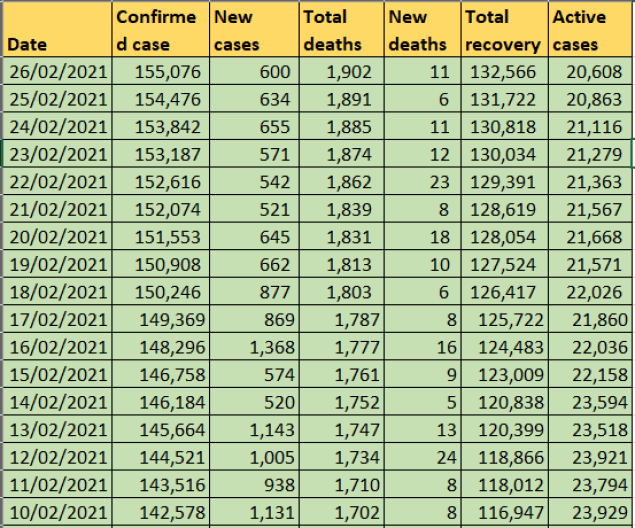Select the date cell 26/02/2021

[x=56, y=72]
